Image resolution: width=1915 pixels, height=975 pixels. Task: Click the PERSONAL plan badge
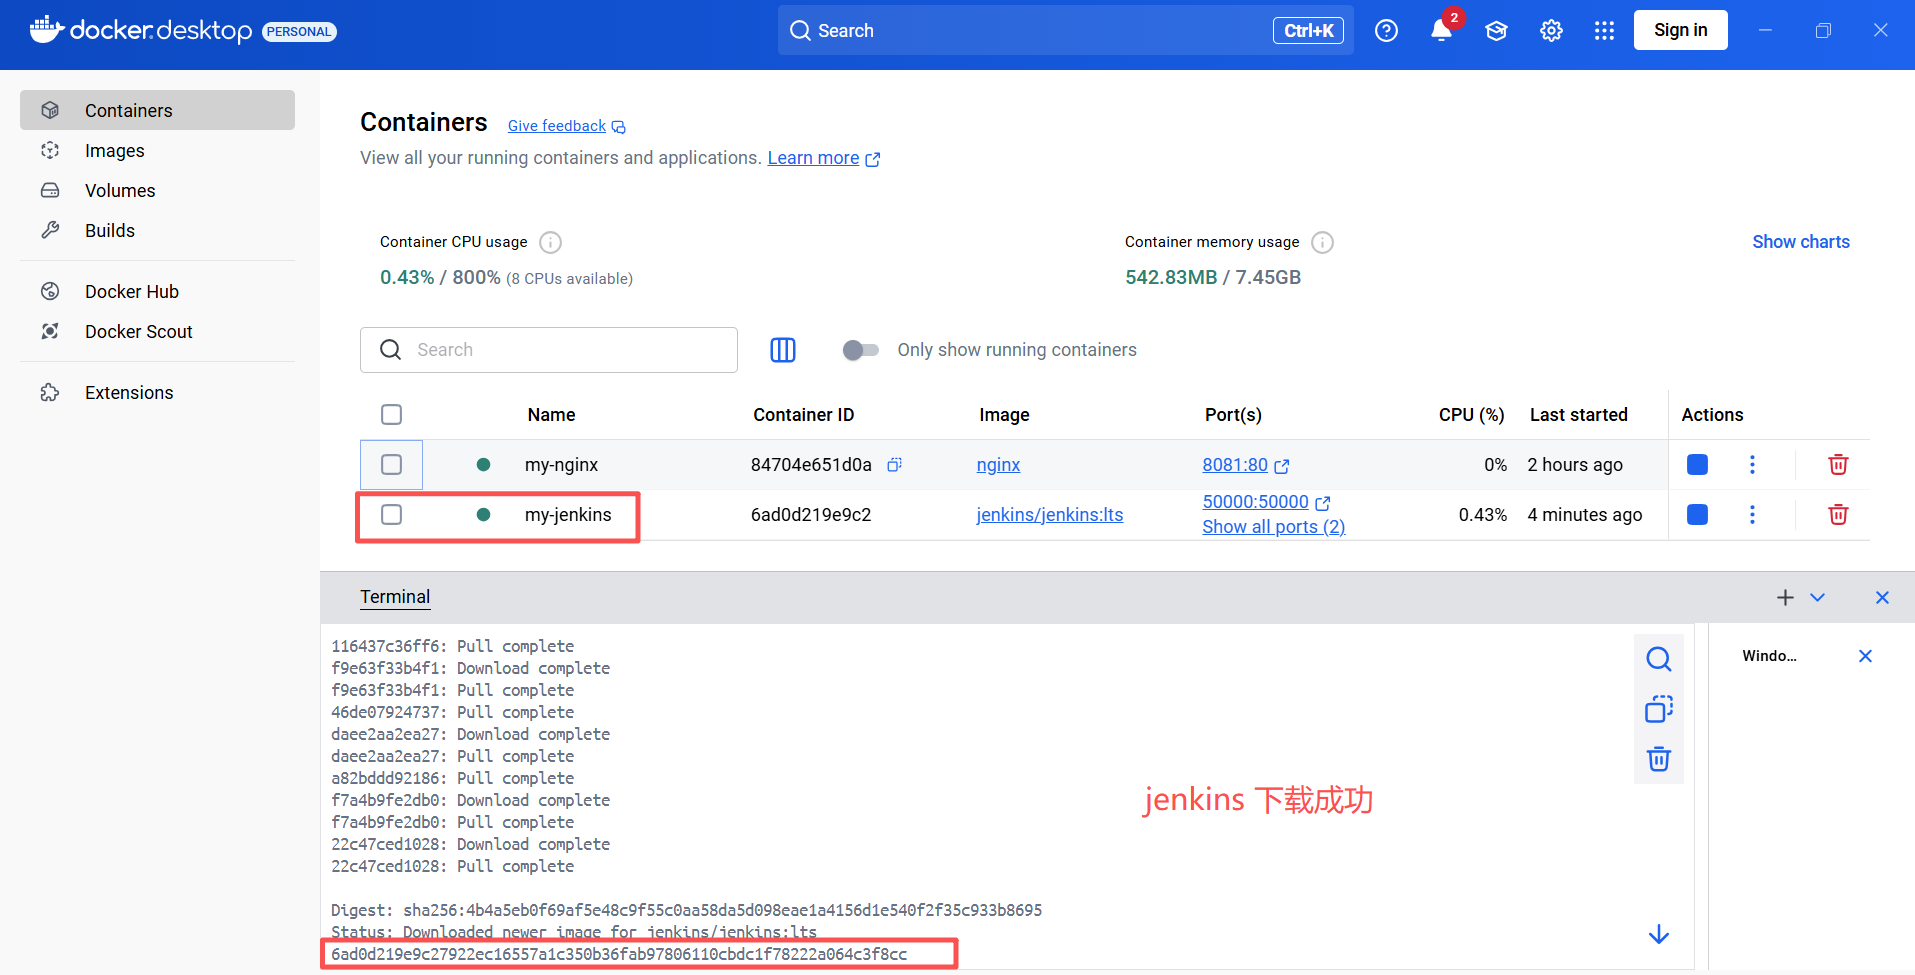pyautogui.click(x=299, y=32)
